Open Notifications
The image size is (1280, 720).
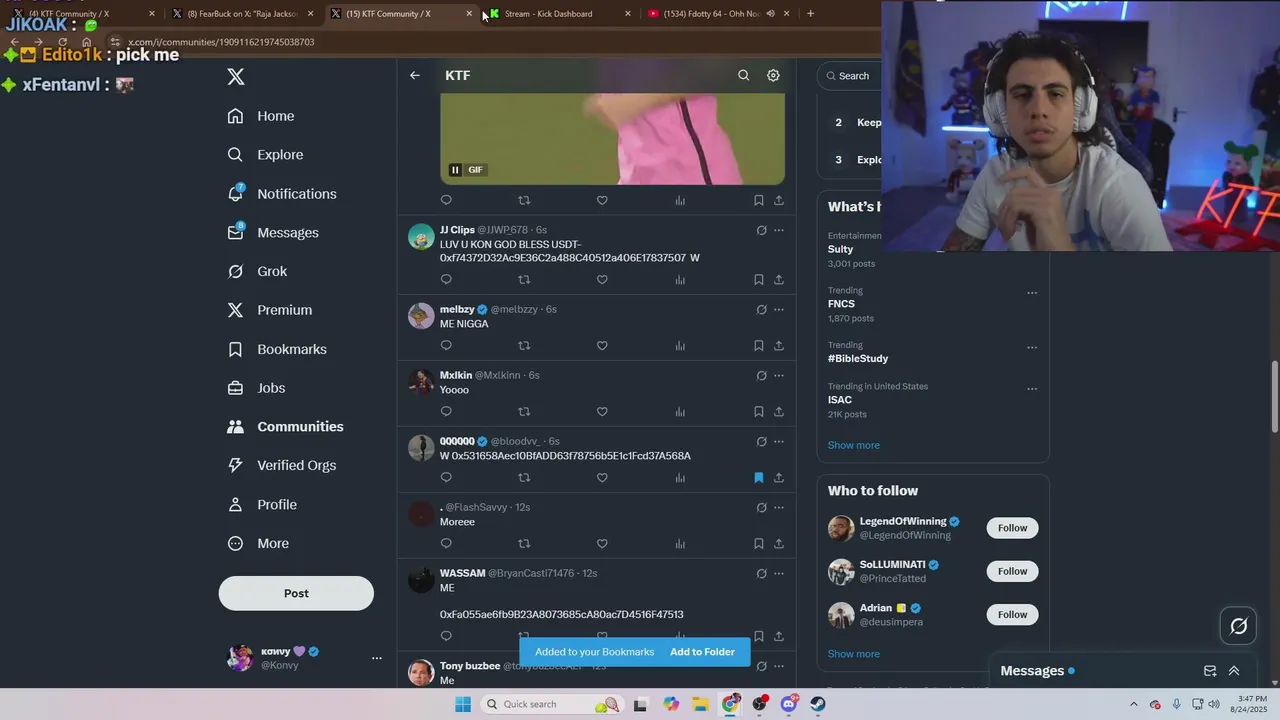click(283, 194)
